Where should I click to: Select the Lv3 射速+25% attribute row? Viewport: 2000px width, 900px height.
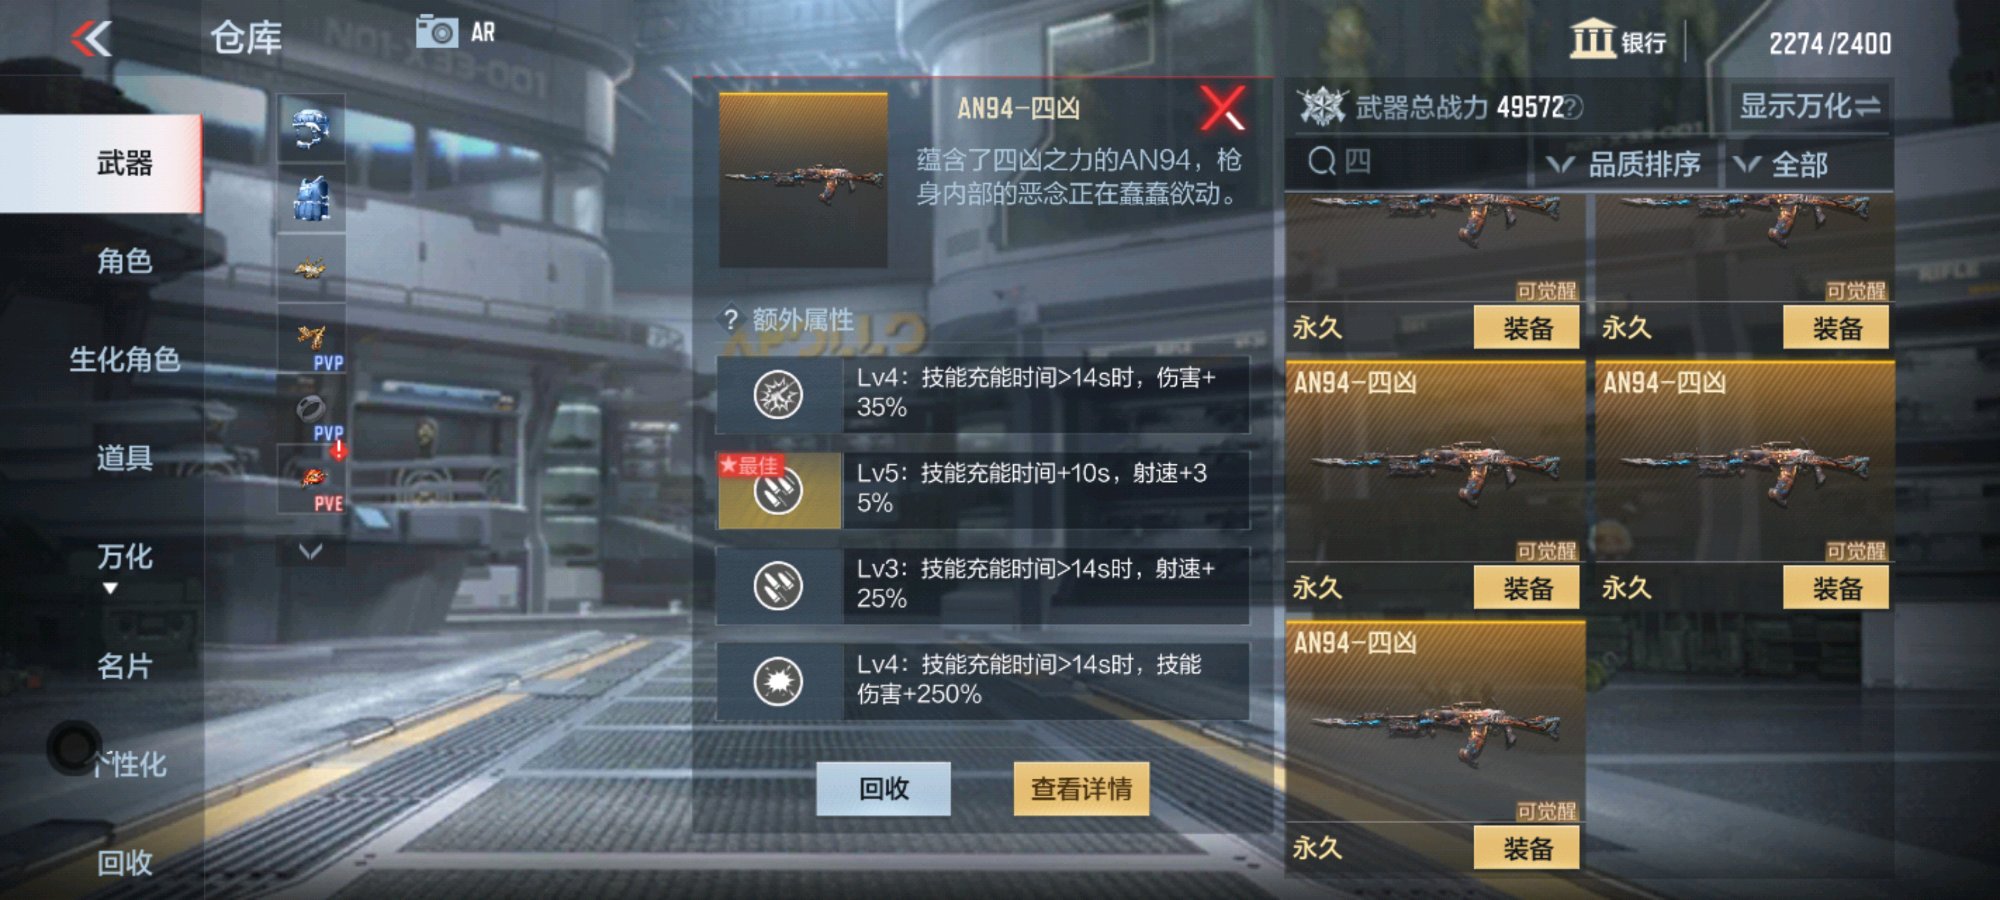pos(982,585)
